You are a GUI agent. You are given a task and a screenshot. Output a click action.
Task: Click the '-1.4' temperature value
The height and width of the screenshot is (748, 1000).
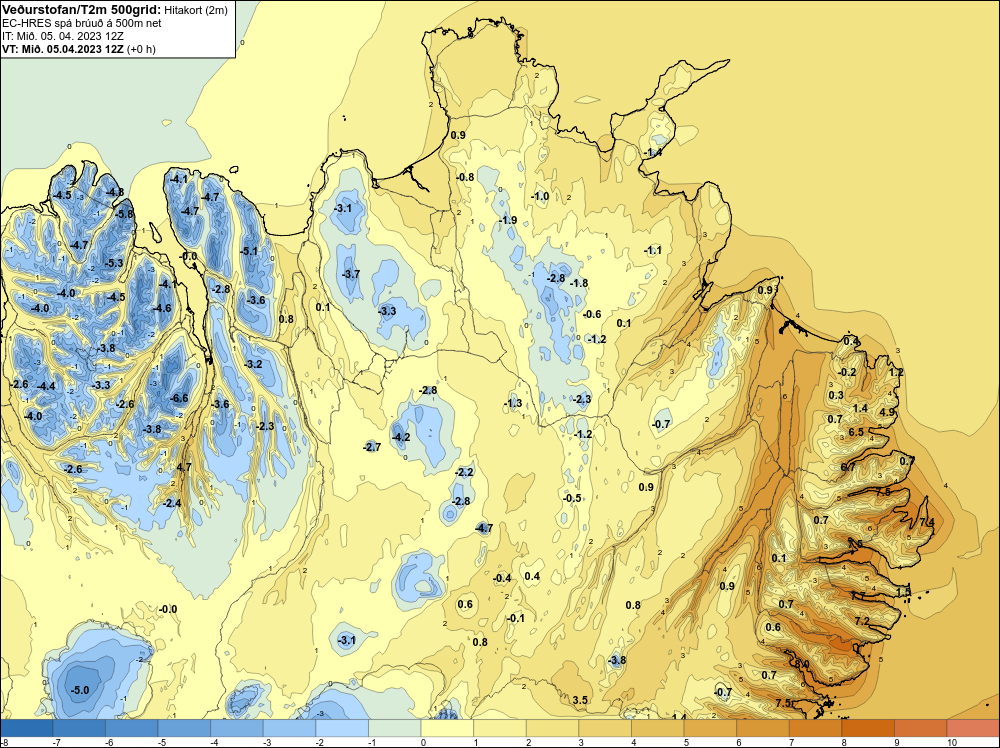pyautogui.click(x=653, y=152)
